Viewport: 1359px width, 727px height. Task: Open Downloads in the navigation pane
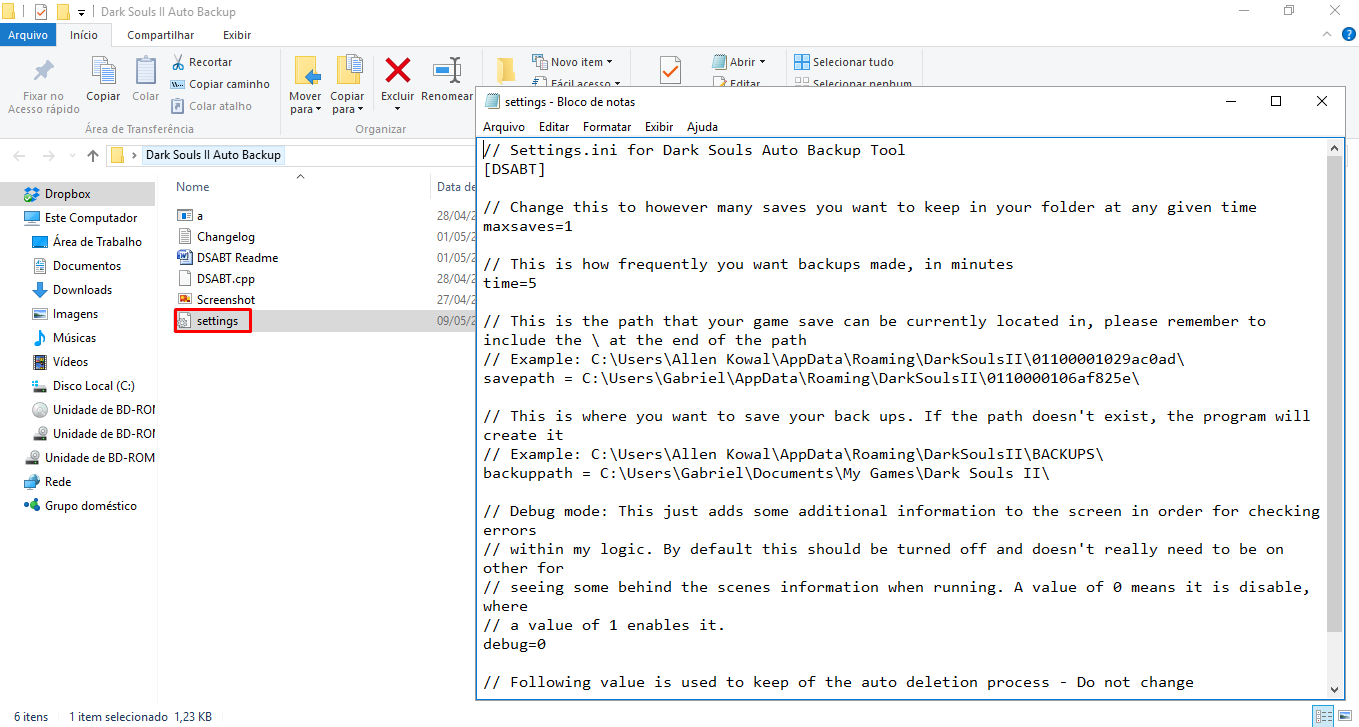[82, 290]
